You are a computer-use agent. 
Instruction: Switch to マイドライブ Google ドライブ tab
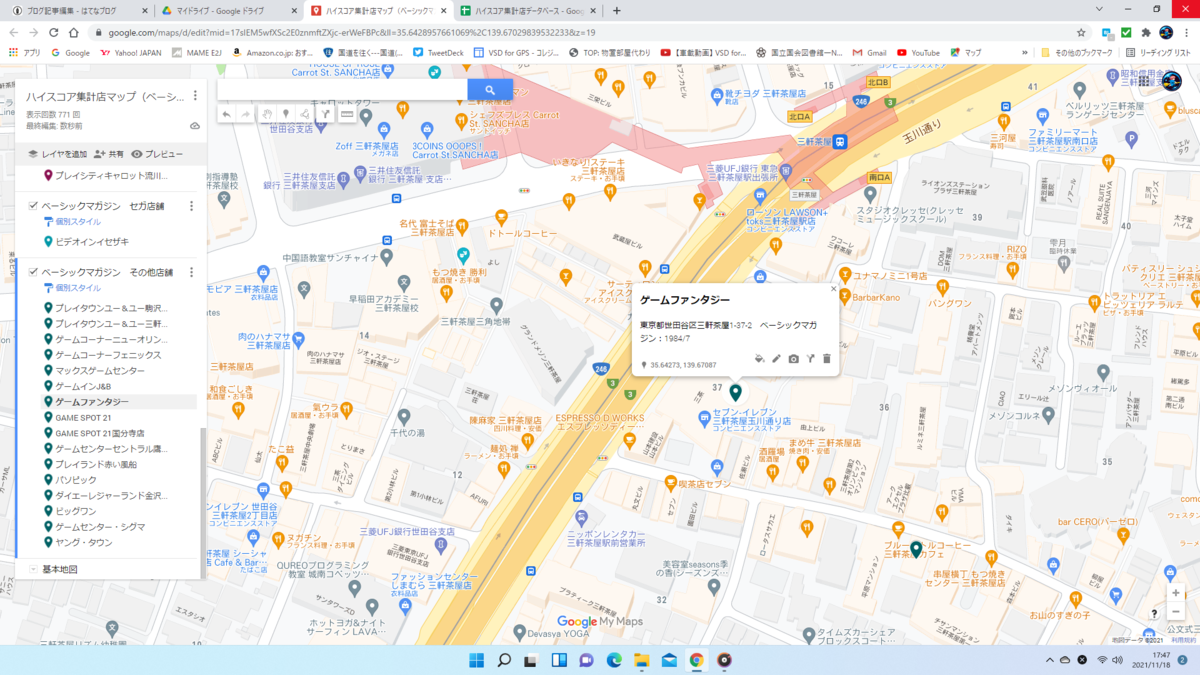228,10
